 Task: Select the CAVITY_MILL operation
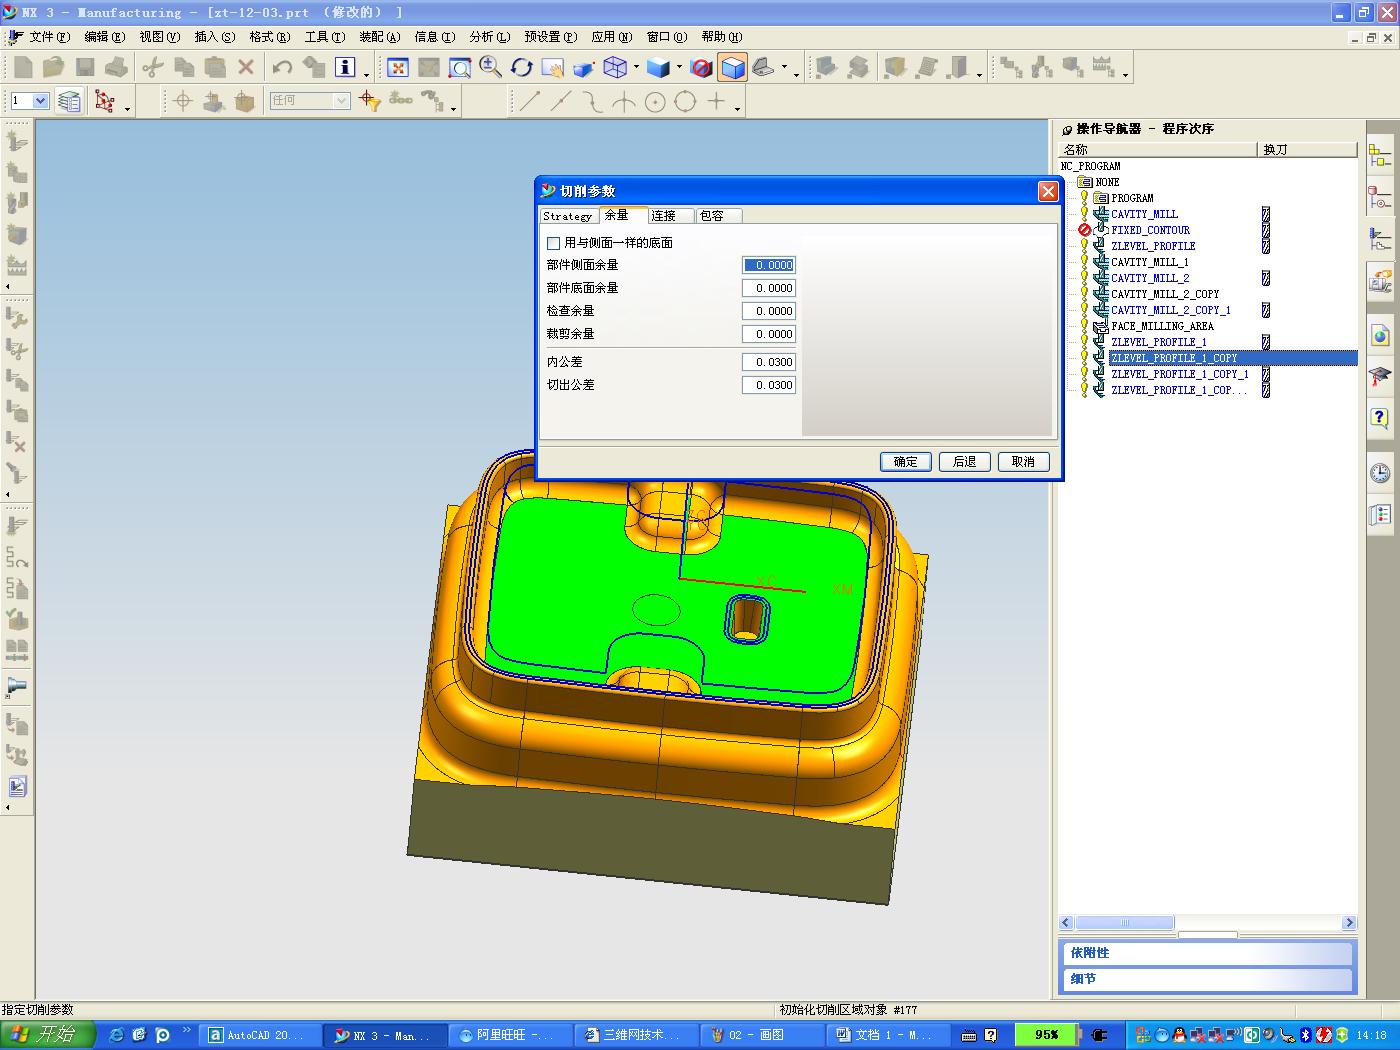pos(1144,214)
